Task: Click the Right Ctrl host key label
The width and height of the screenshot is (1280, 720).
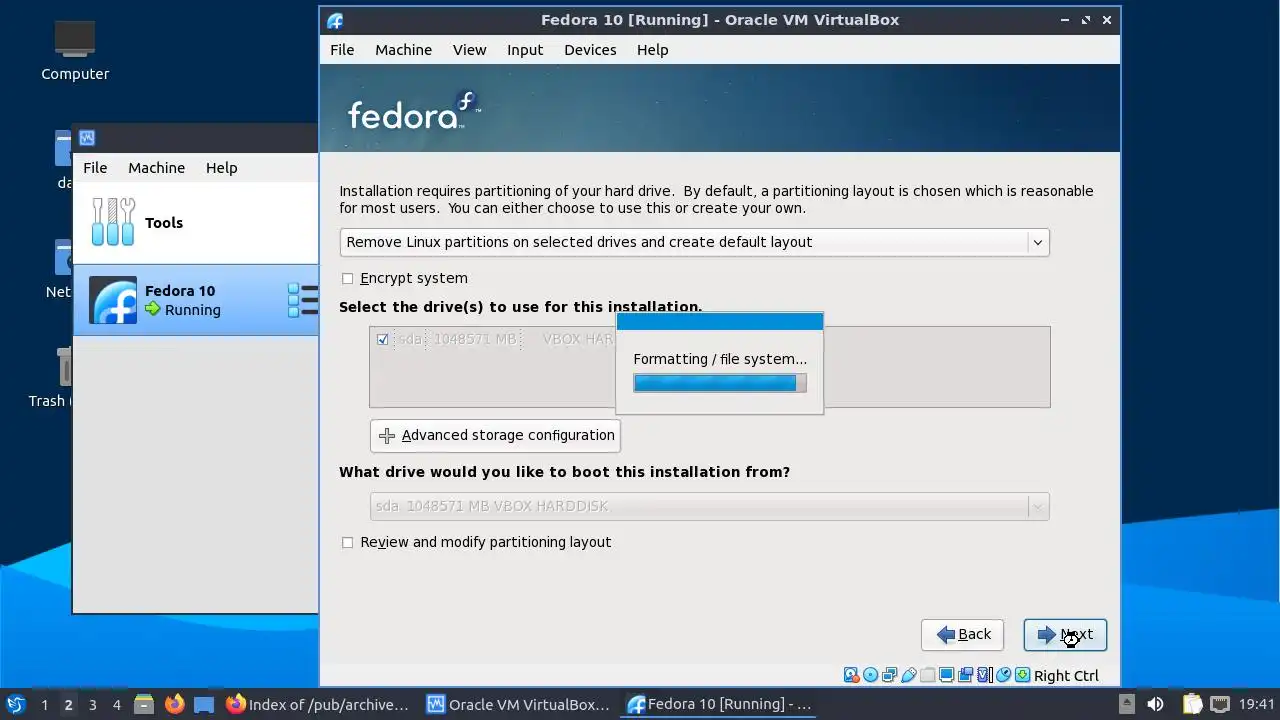Action: point(1066,676)
